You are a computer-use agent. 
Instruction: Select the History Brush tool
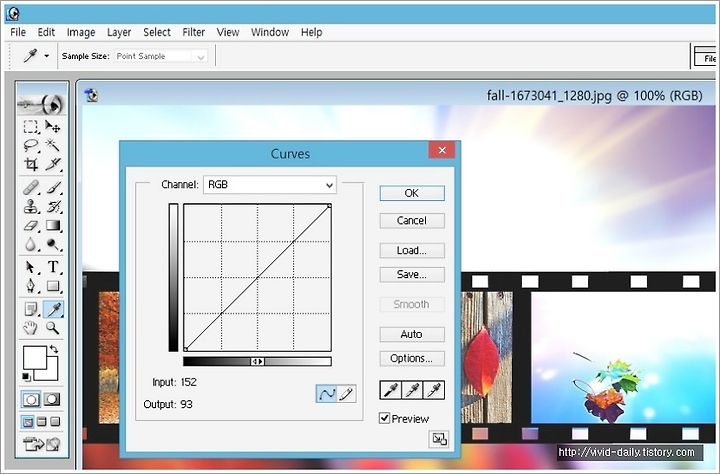coord(52,207)
